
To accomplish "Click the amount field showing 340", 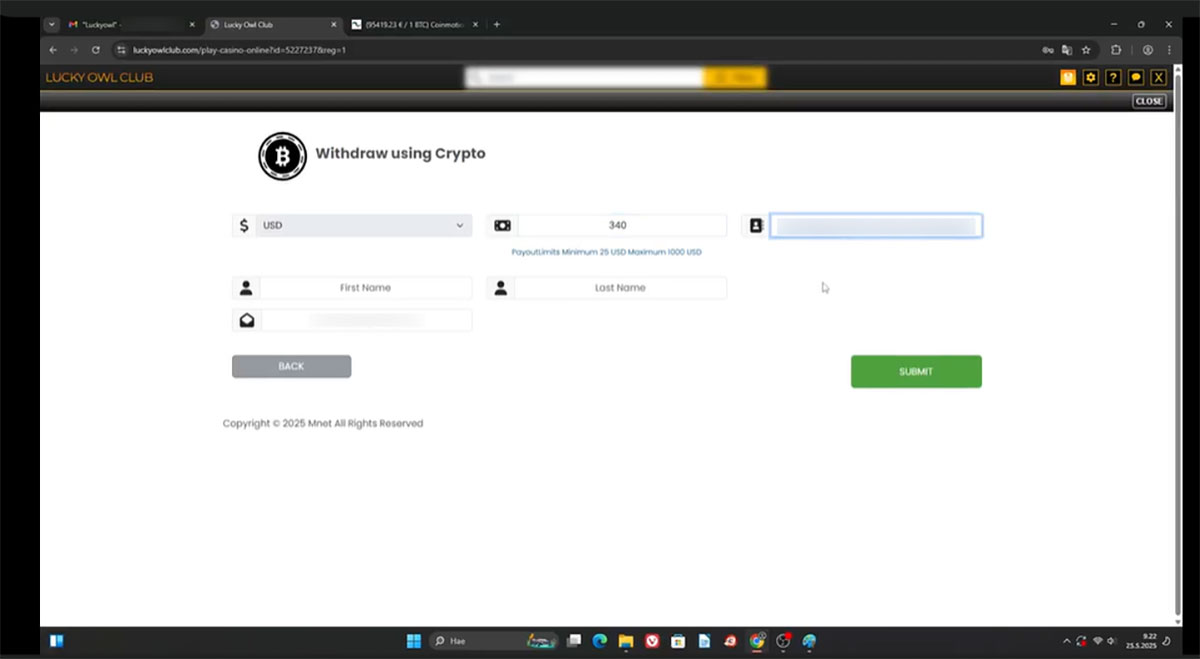I will (x=622, y=226).
